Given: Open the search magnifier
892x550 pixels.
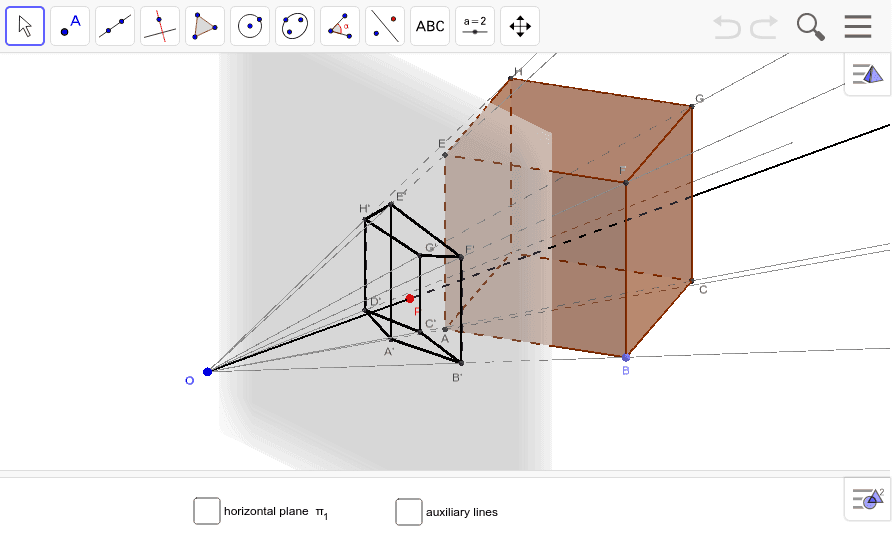Looking at the screenshot, I should coord(810,27).
